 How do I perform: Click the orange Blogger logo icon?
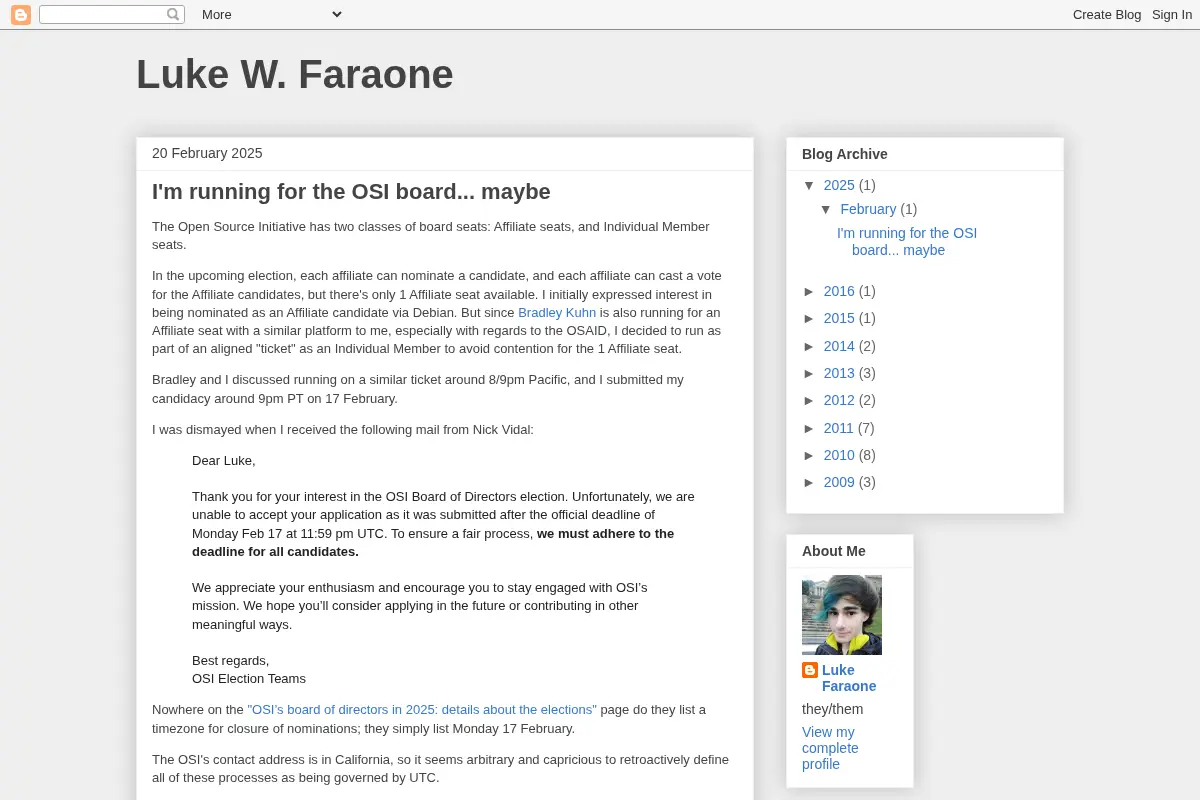pos(21,15)
